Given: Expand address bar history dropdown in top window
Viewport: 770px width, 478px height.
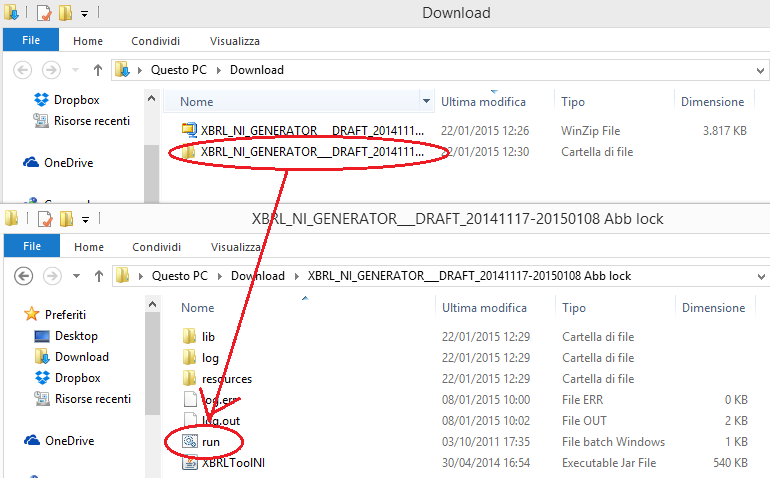Looking at the screenshot, I should [x=759, y=70].
